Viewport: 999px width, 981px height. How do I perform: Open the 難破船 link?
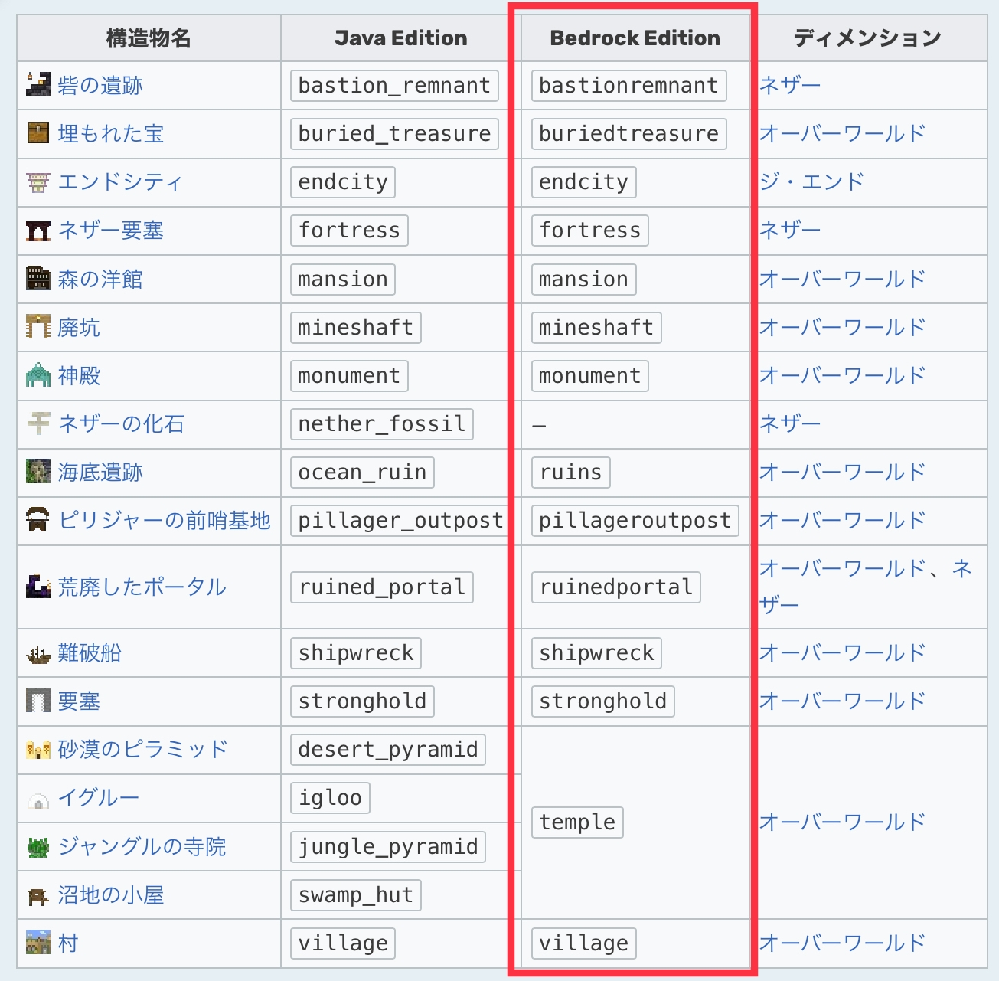coord(89,653)
